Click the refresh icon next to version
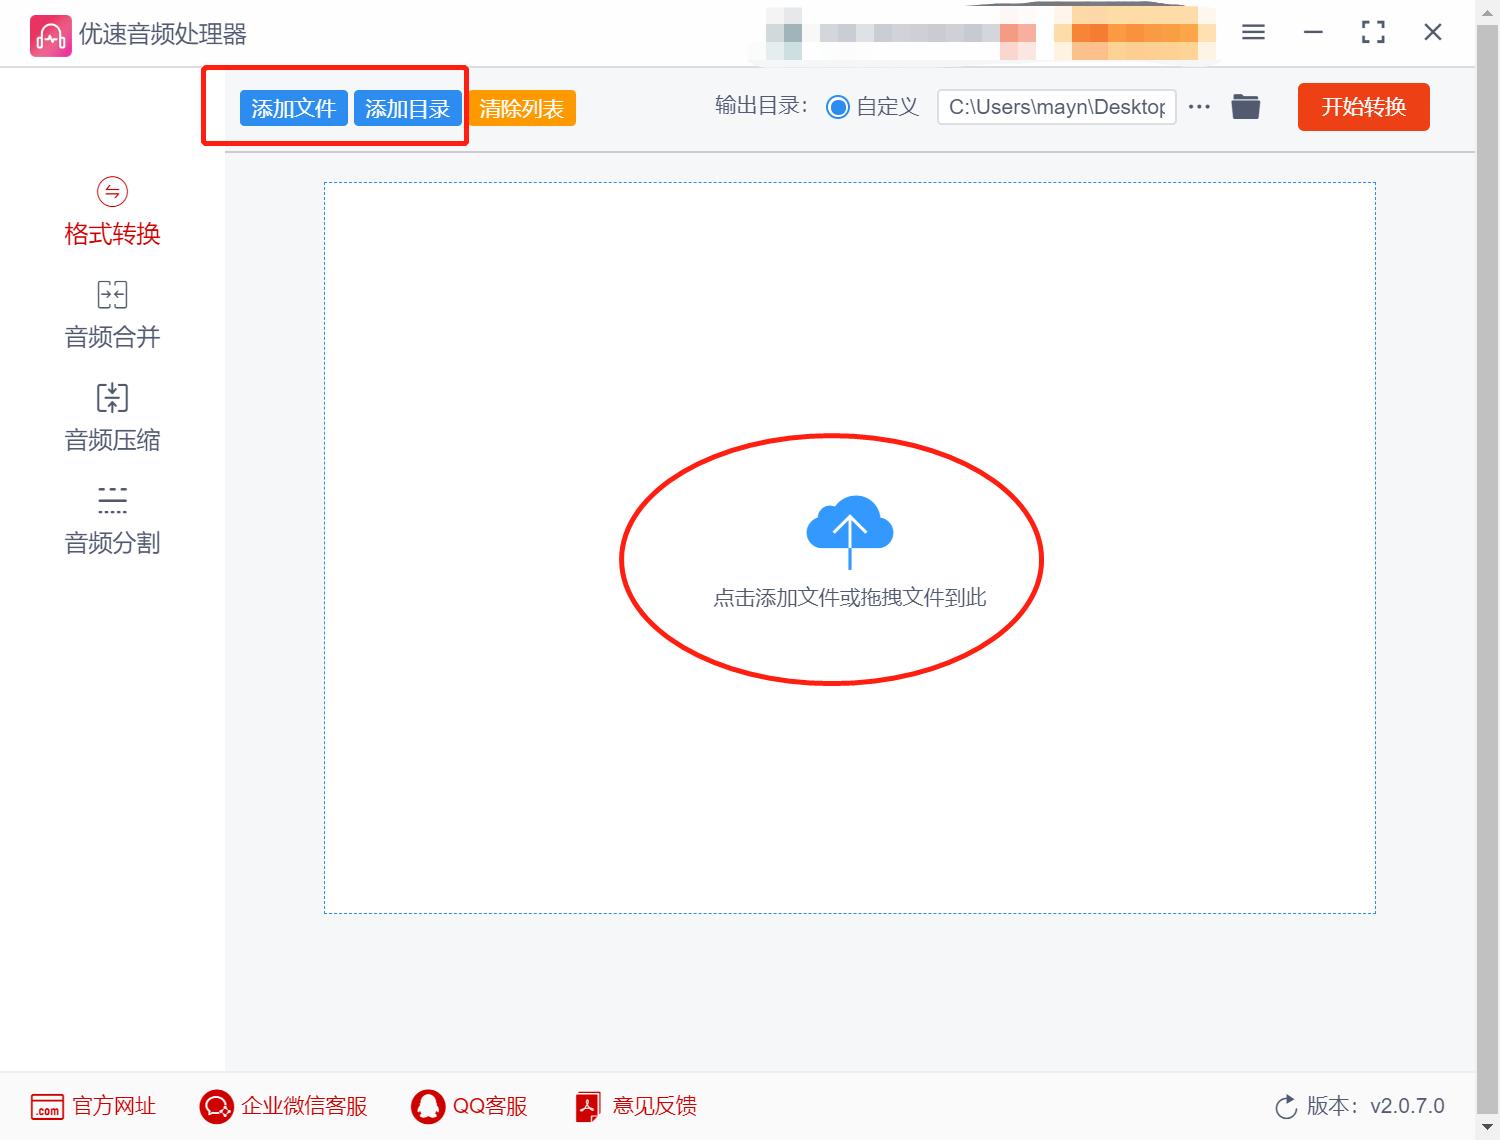The width and height of the screenshot is (1500, 1140). [1285, 1106]
